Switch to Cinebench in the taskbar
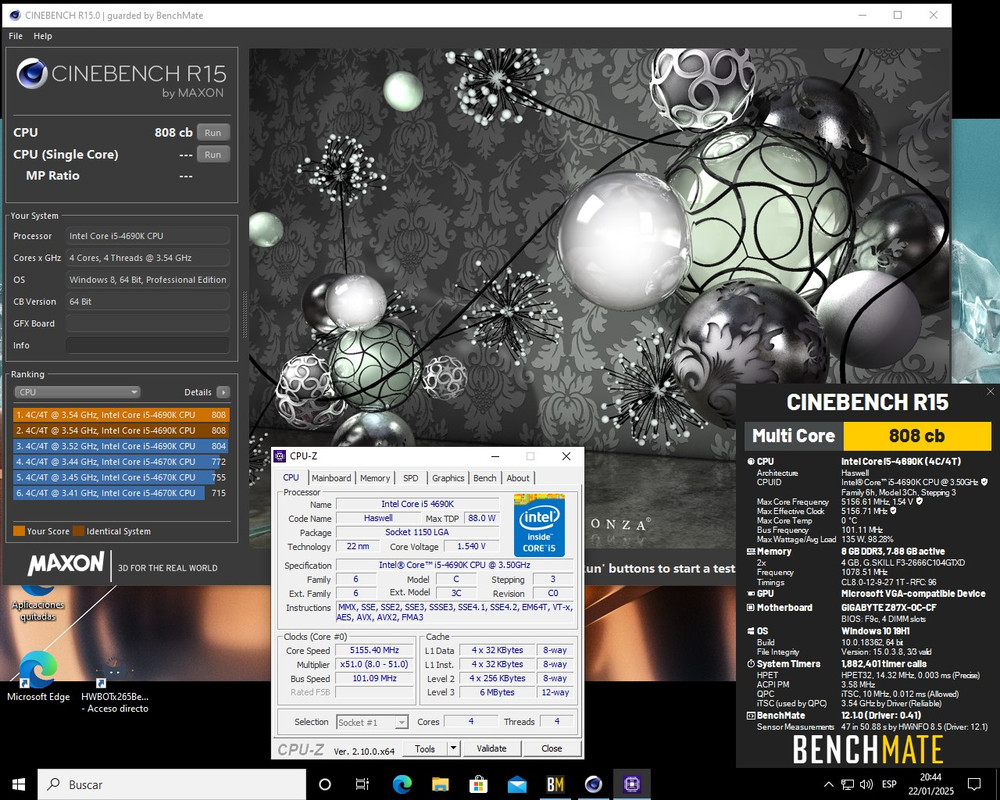Screen dimensions: 1000x800 (x=593, y=784)
